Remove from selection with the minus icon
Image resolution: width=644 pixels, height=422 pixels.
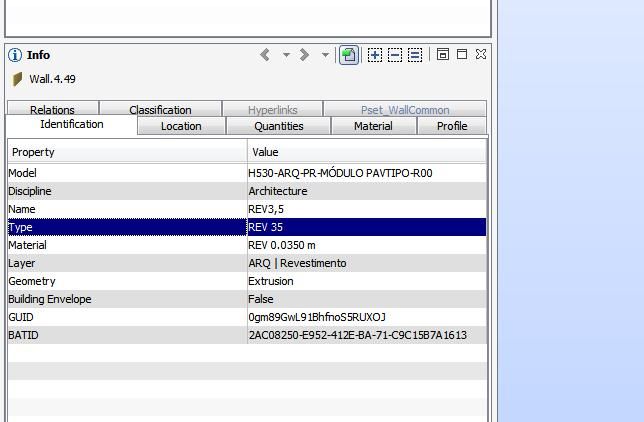point(395,55)
